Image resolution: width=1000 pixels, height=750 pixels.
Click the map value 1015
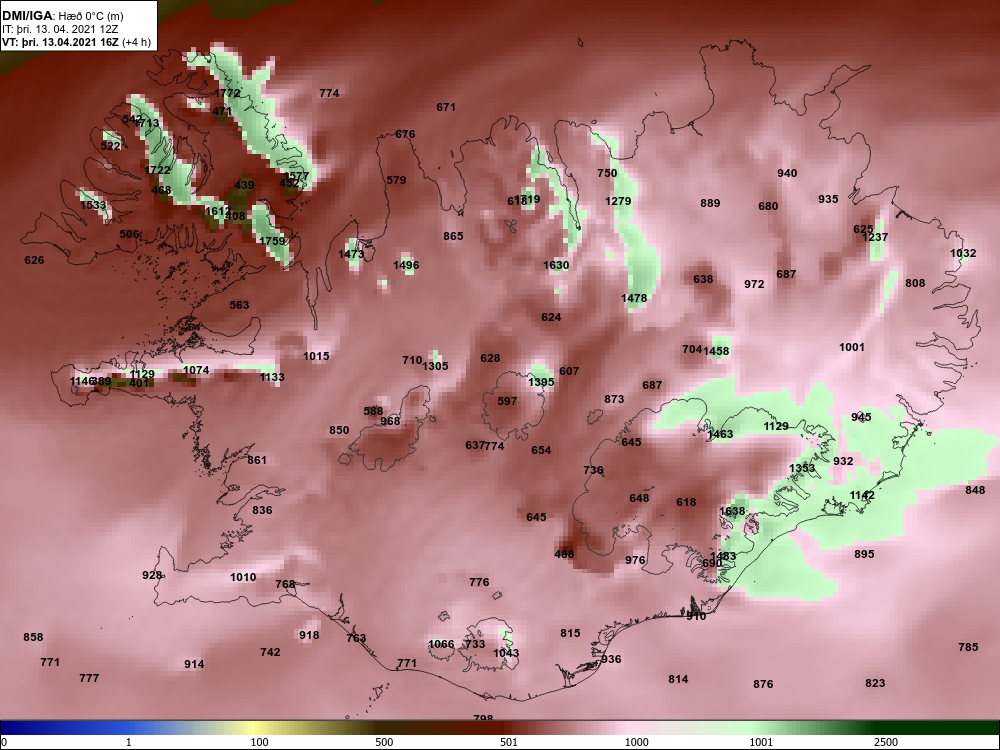click(316, 356)
